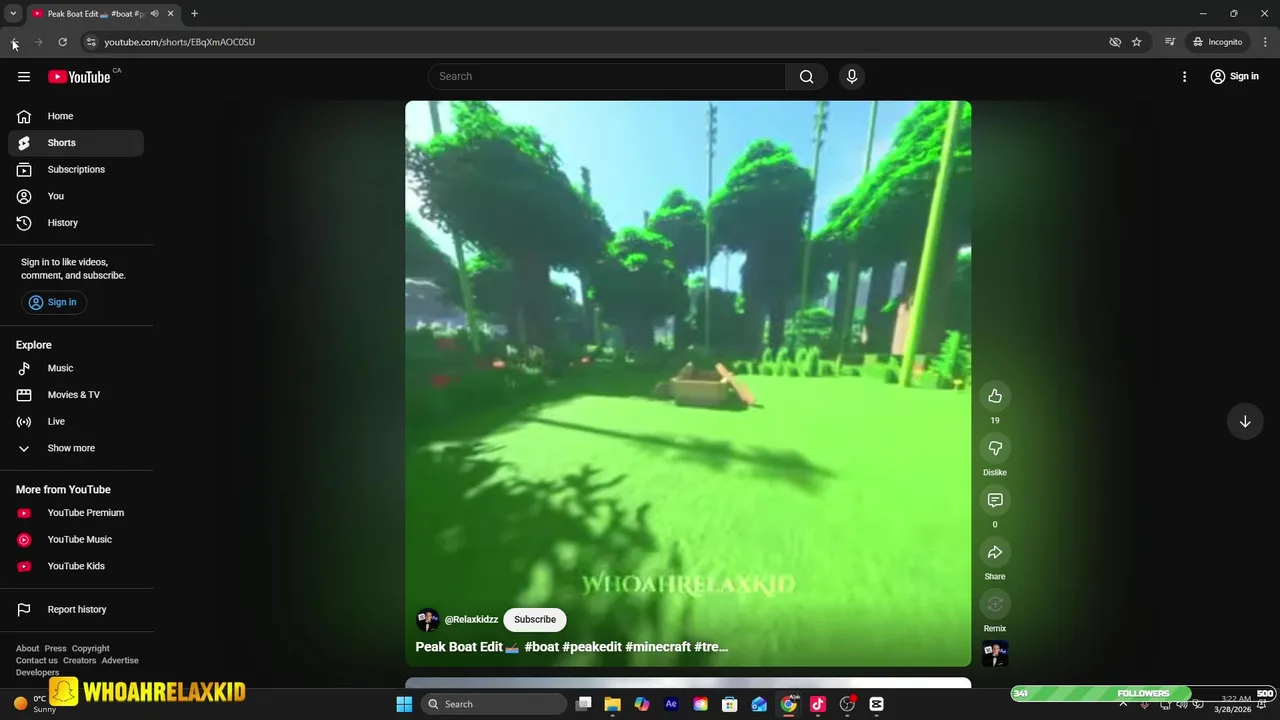Bookmark this page with the star
The width and height of the screenshot is (1280, 720).
1136,42
